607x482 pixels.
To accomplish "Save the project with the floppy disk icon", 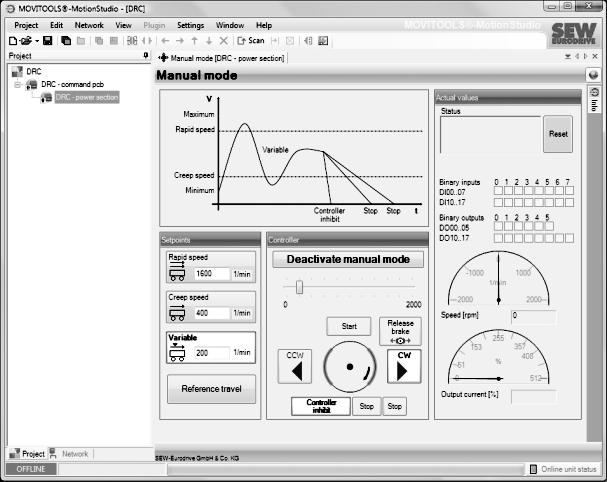I will (x=48, y=41).
